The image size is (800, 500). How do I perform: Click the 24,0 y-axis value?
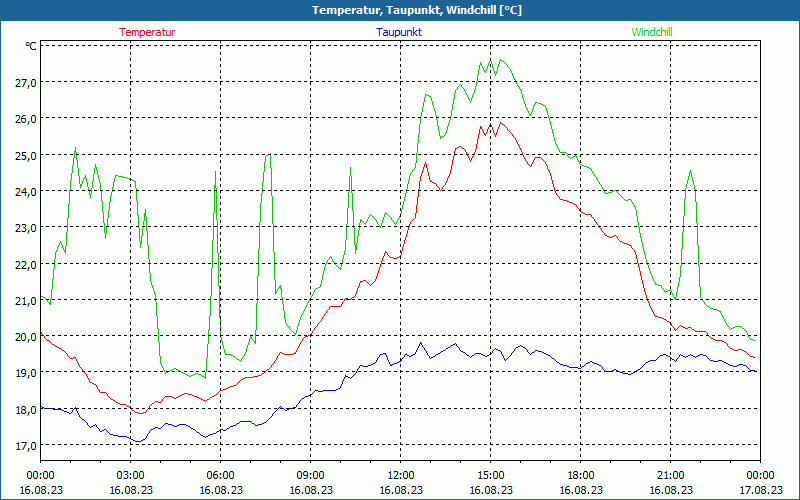[x=25, y=192]
